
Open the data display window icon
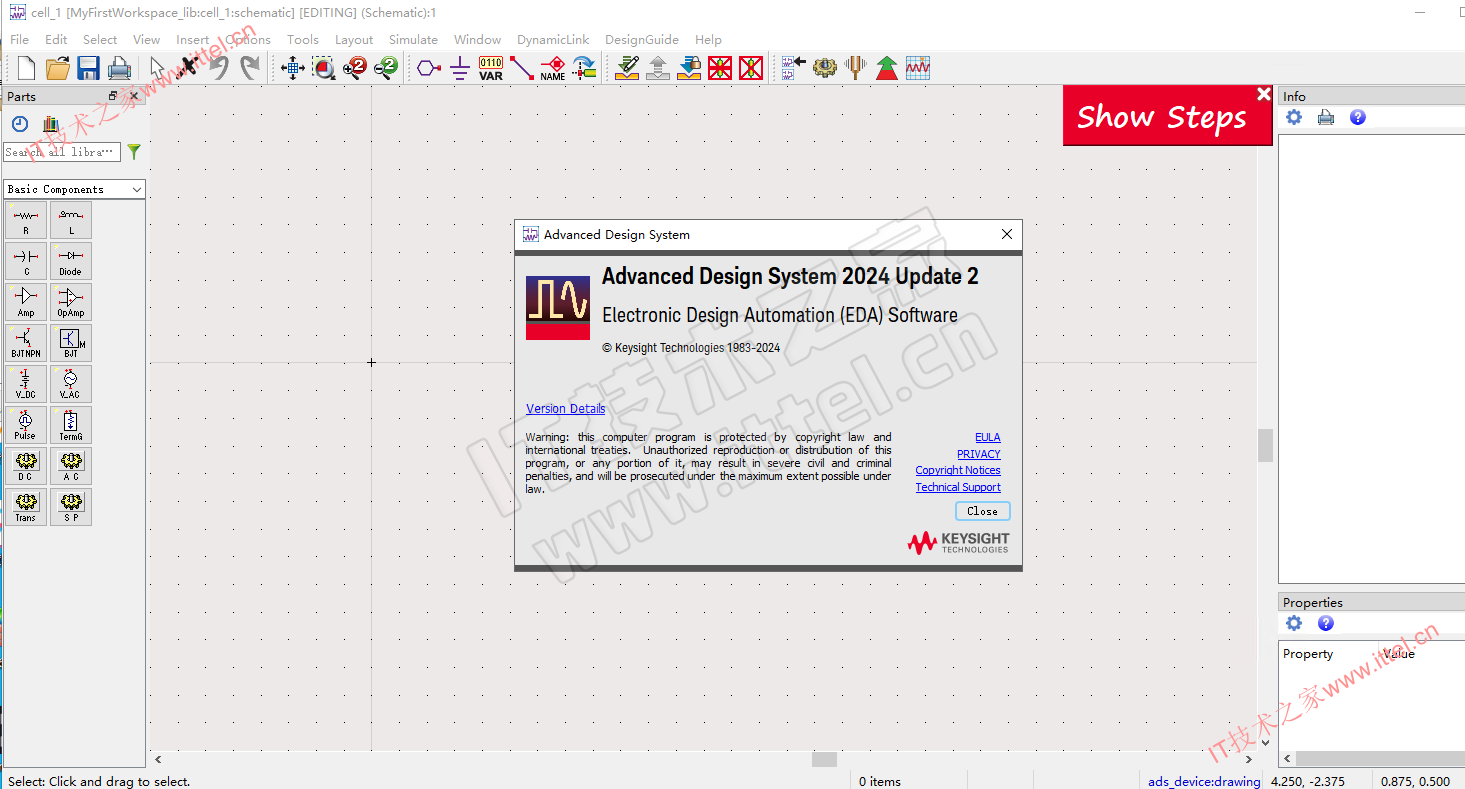918,68
